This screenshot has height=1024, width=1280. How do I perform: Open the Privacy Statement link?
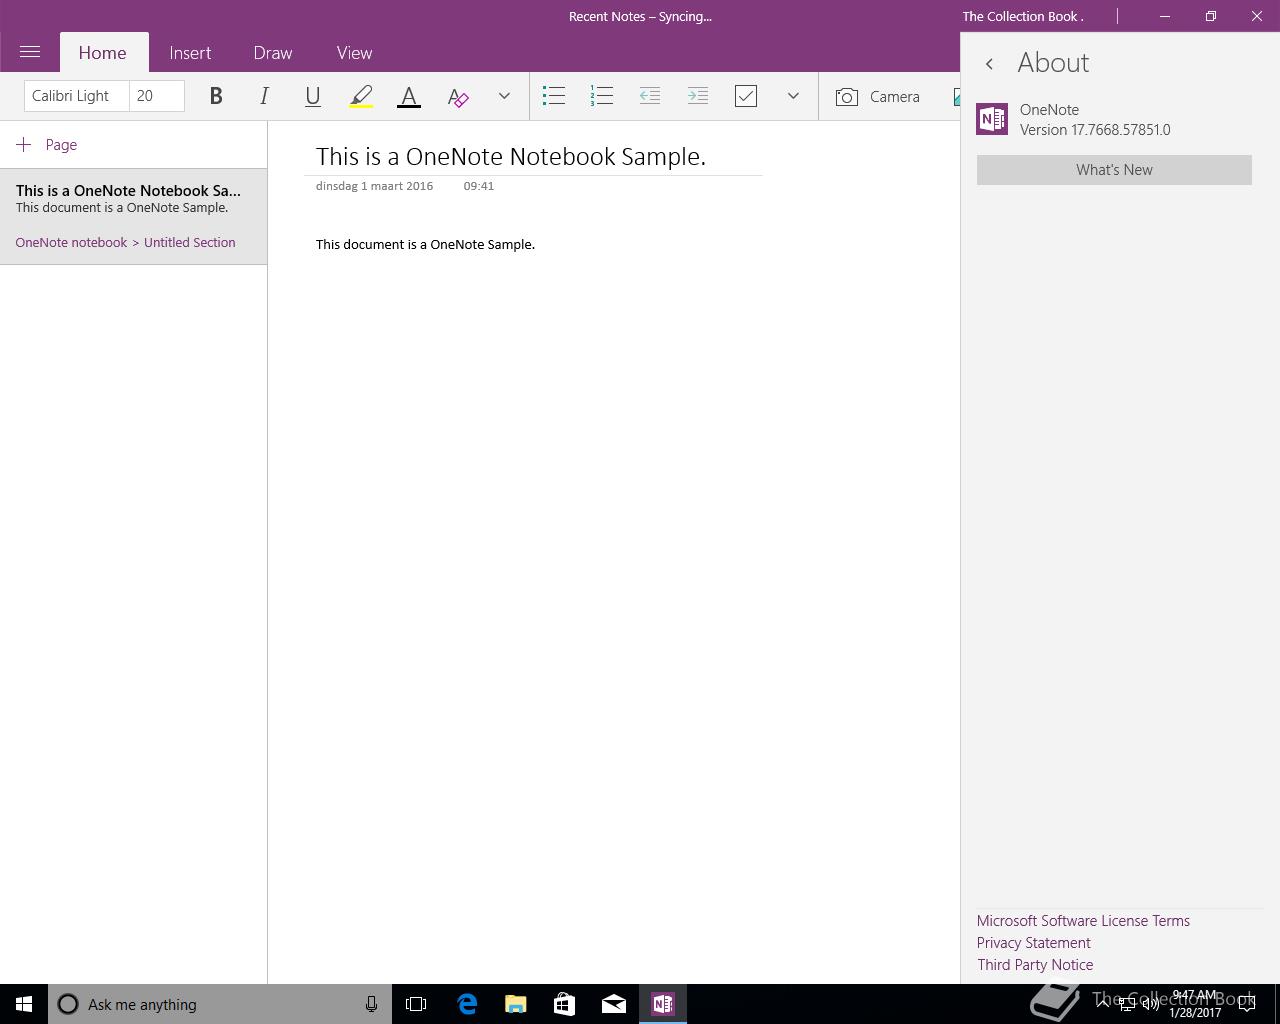pyautogui.click(x=1033, y=943)
